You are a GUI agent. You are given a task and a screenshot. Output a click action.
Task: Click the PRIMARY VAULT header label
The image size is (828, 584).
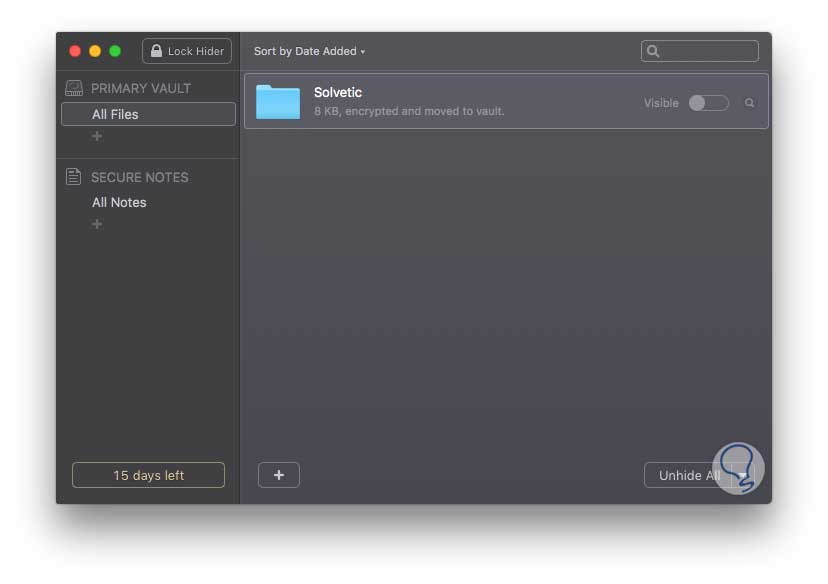click(141, 88)
